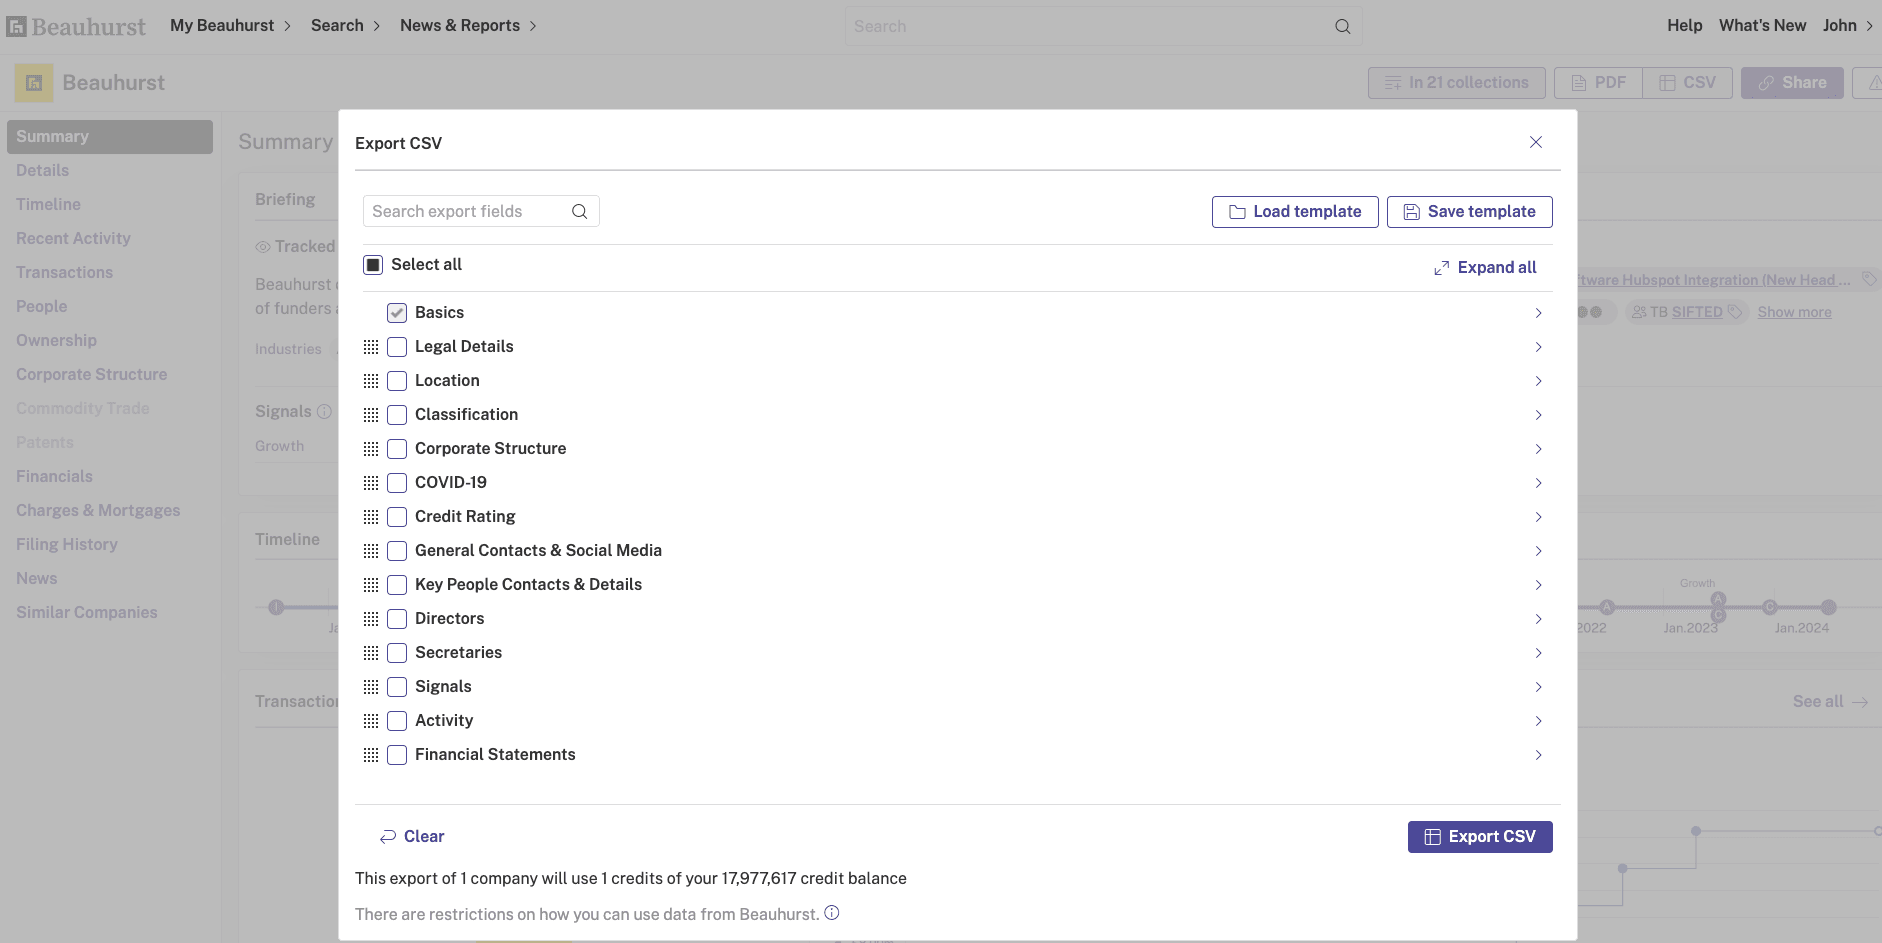Follow the See all link for Transactions

(1830, 702)
